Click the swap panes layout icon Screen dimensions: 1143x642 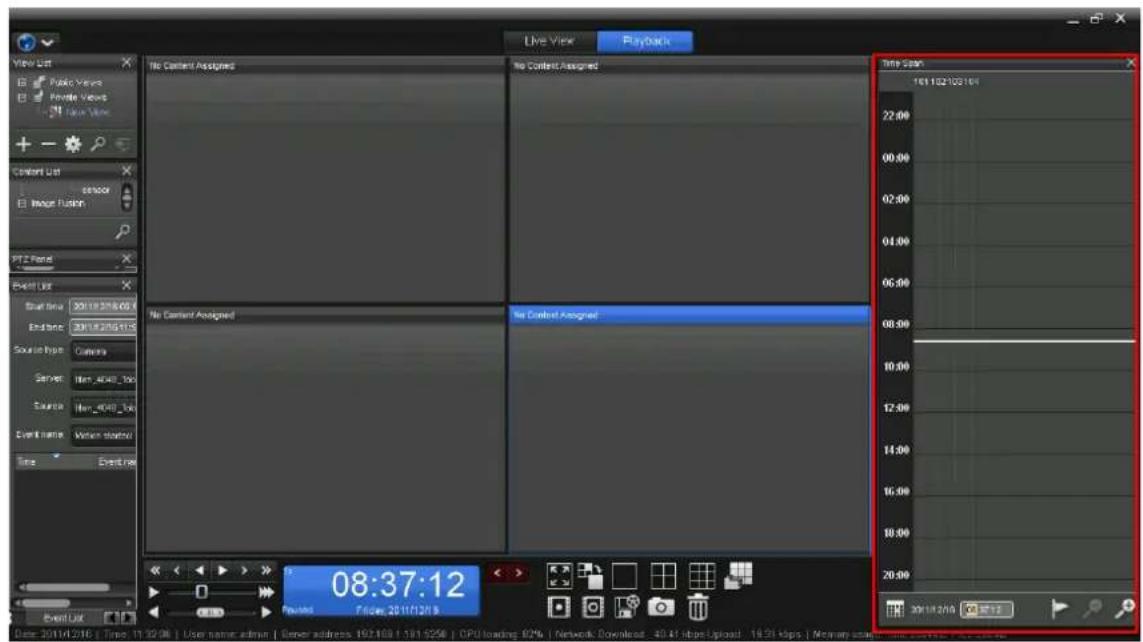point(591,576)
